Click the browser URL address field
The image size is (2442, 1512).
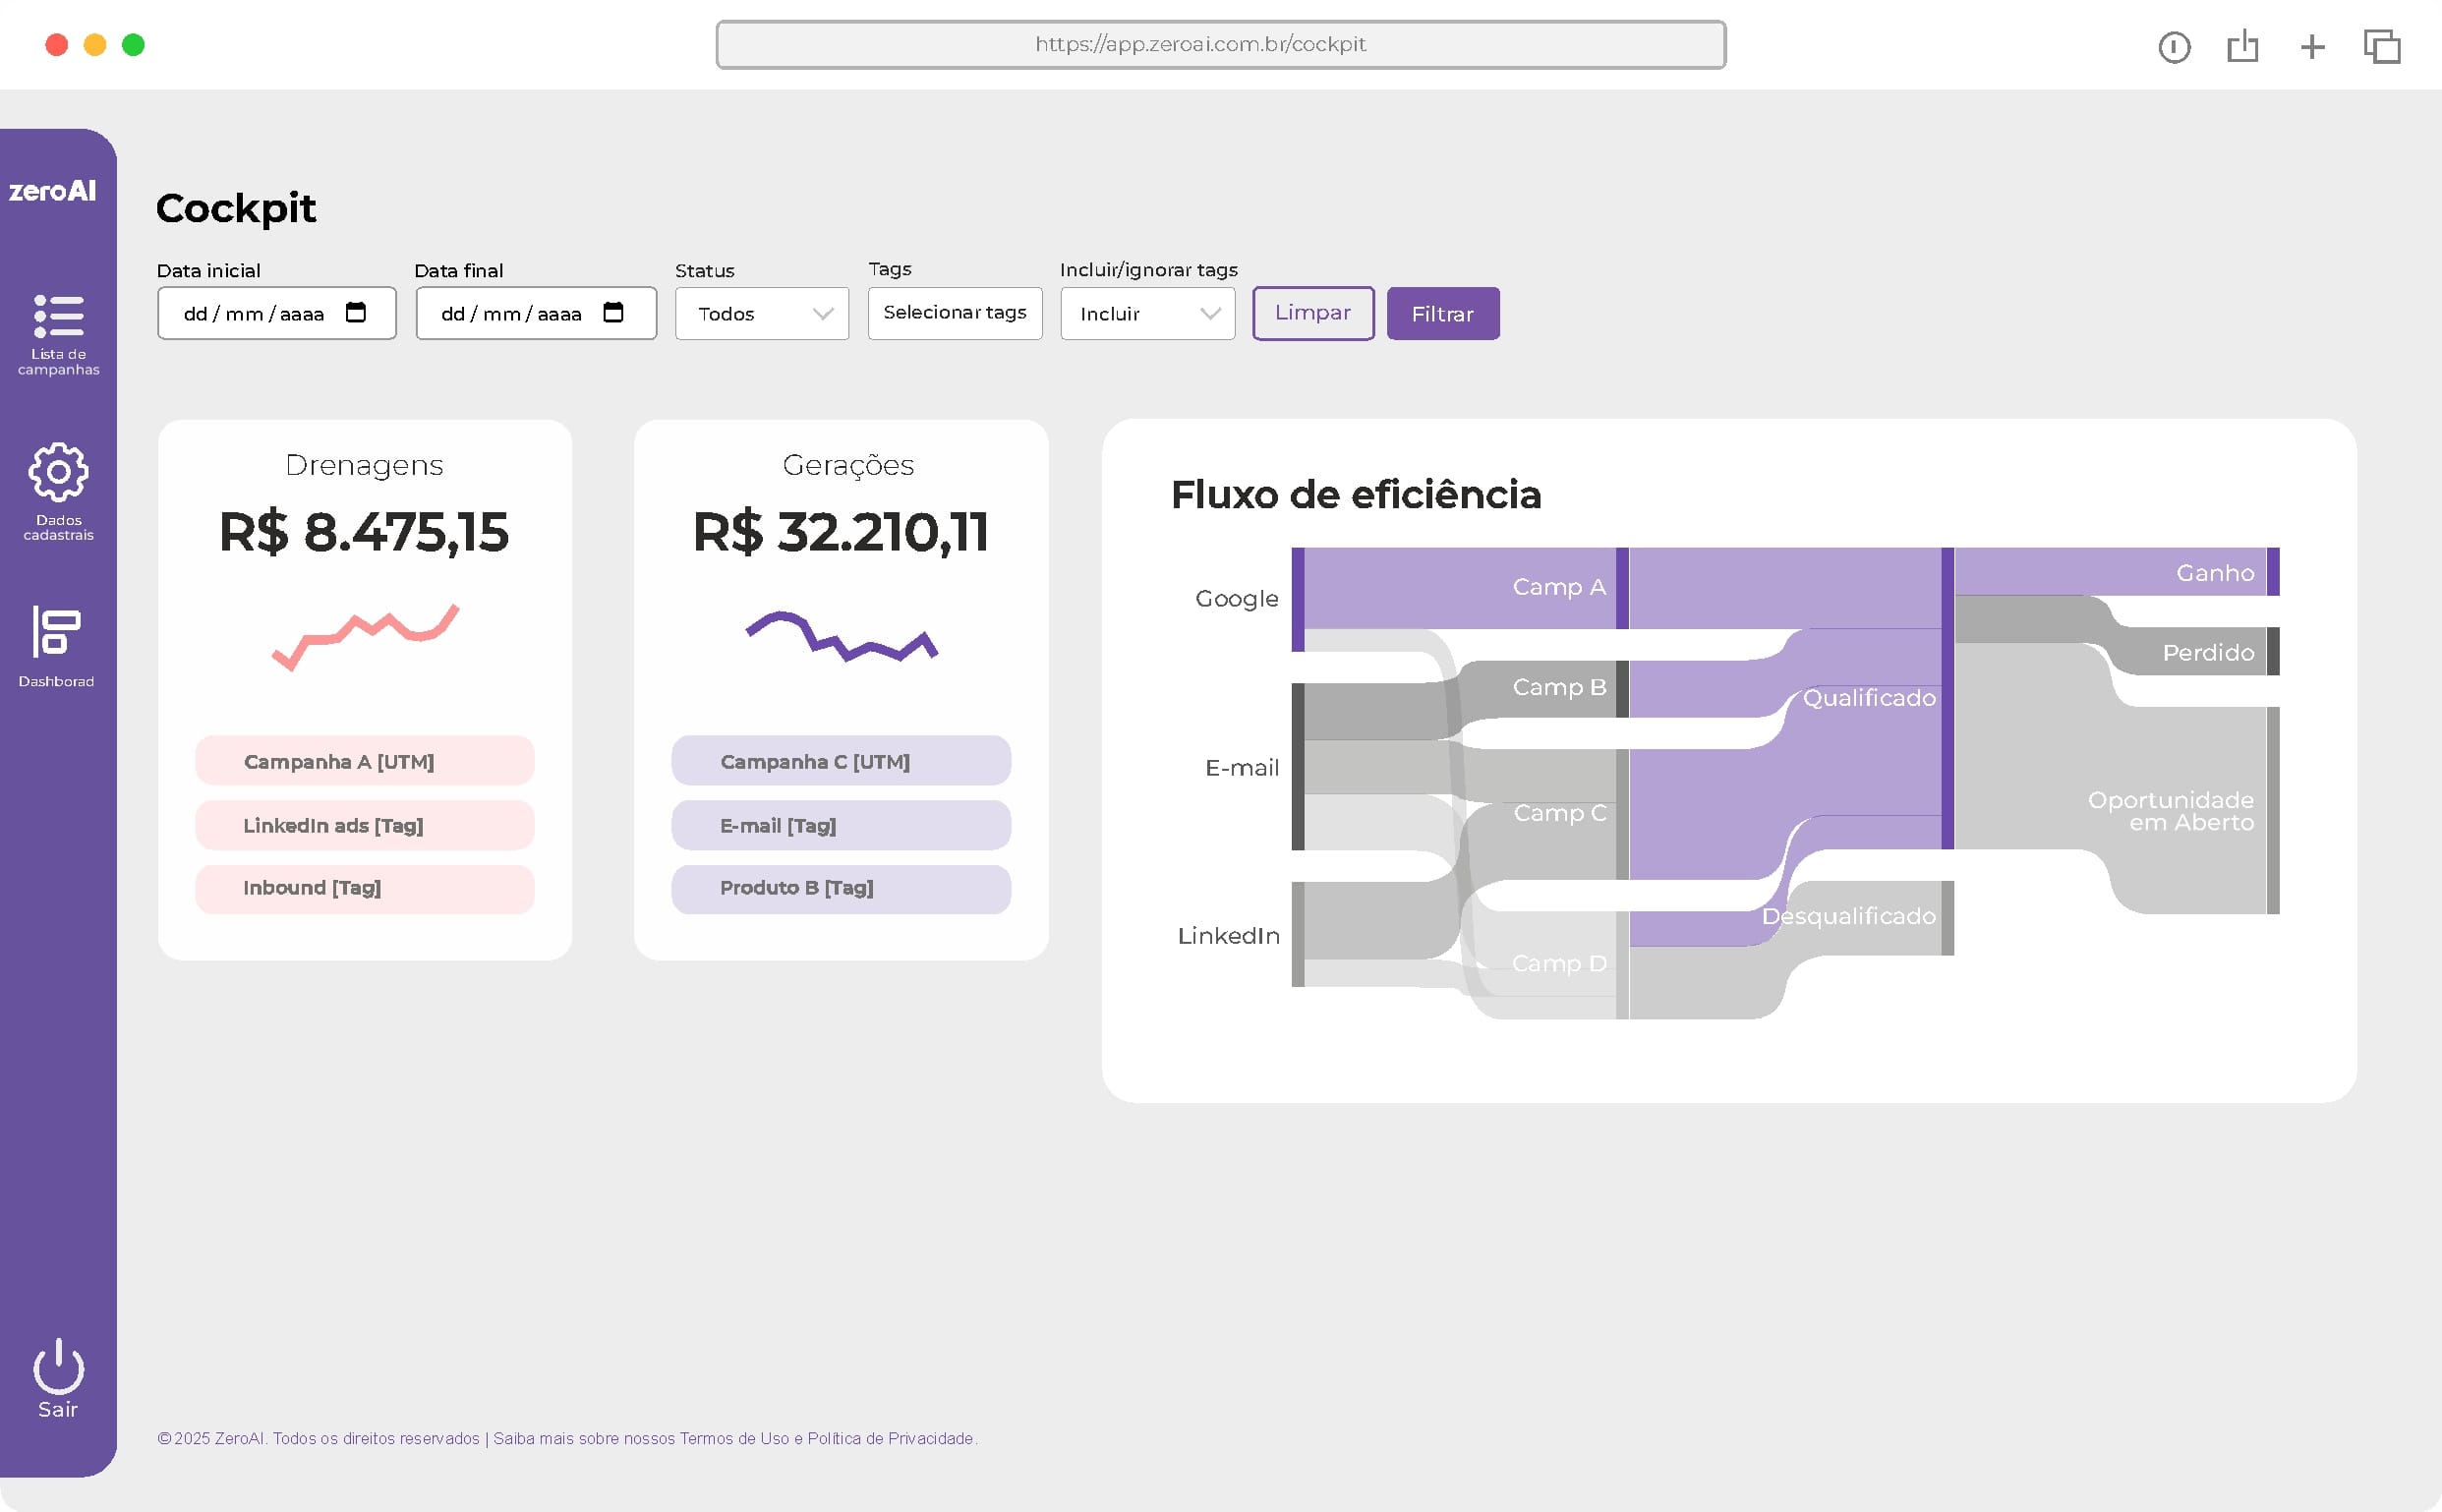[1220, 45]
